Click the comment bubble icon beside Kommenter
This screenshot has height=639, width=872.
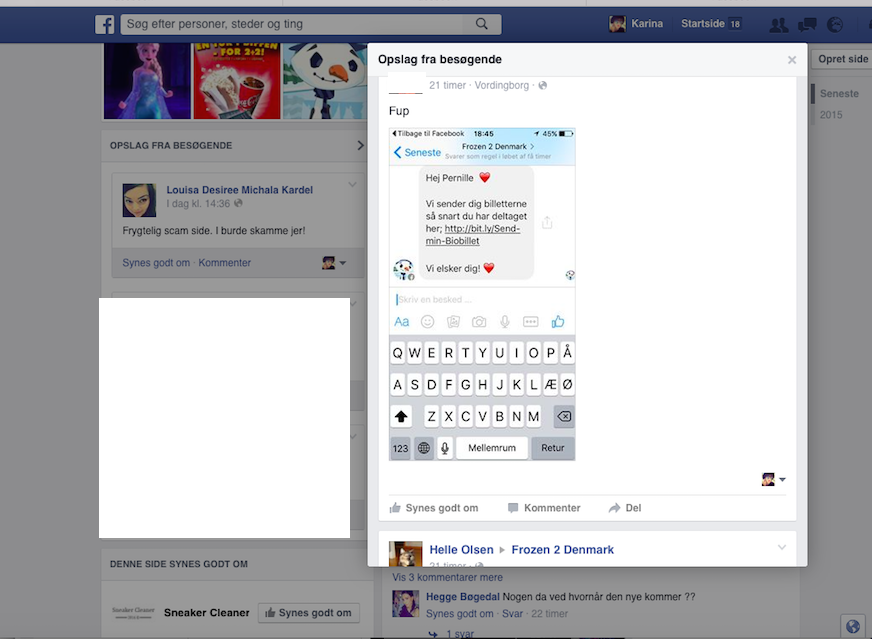click(x=513, y=508)
